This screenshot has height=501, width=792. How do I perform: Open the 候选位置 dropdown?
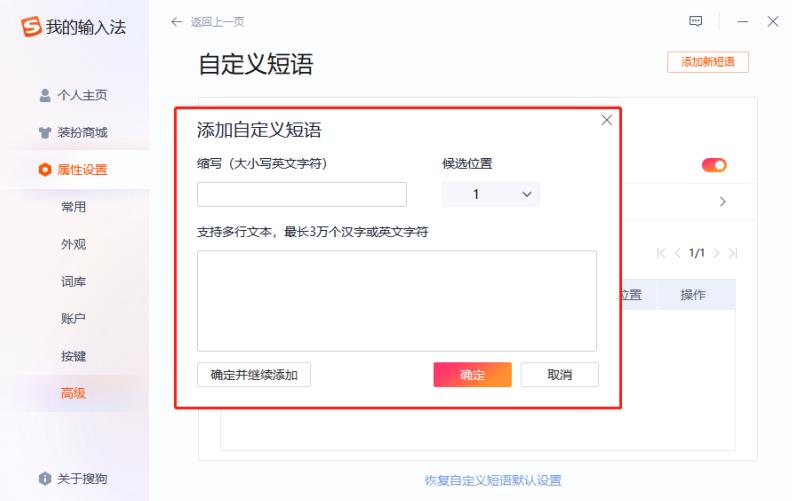[x=491, y=194]
